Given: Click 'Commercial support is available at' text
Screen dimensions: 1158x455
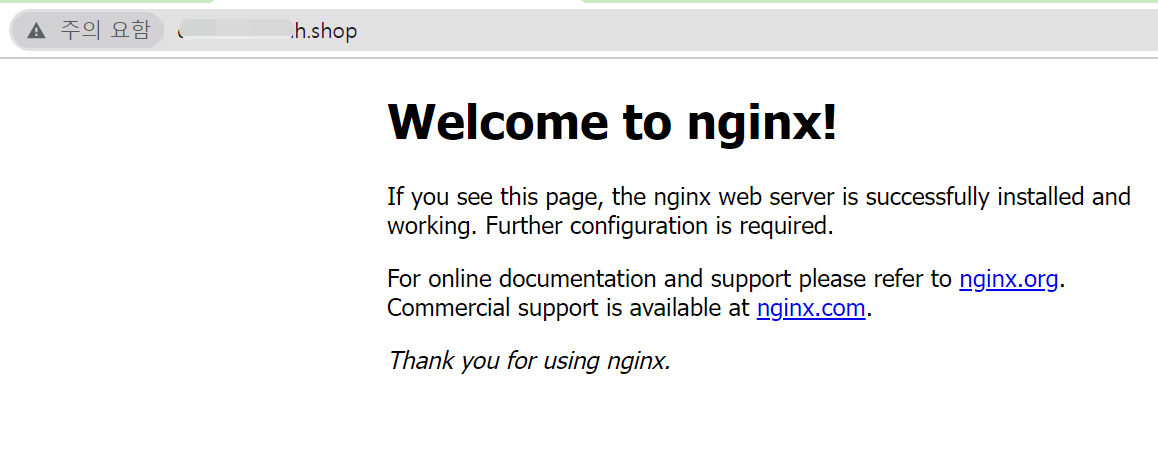Looking at the screenshot, I should (569, 307).
